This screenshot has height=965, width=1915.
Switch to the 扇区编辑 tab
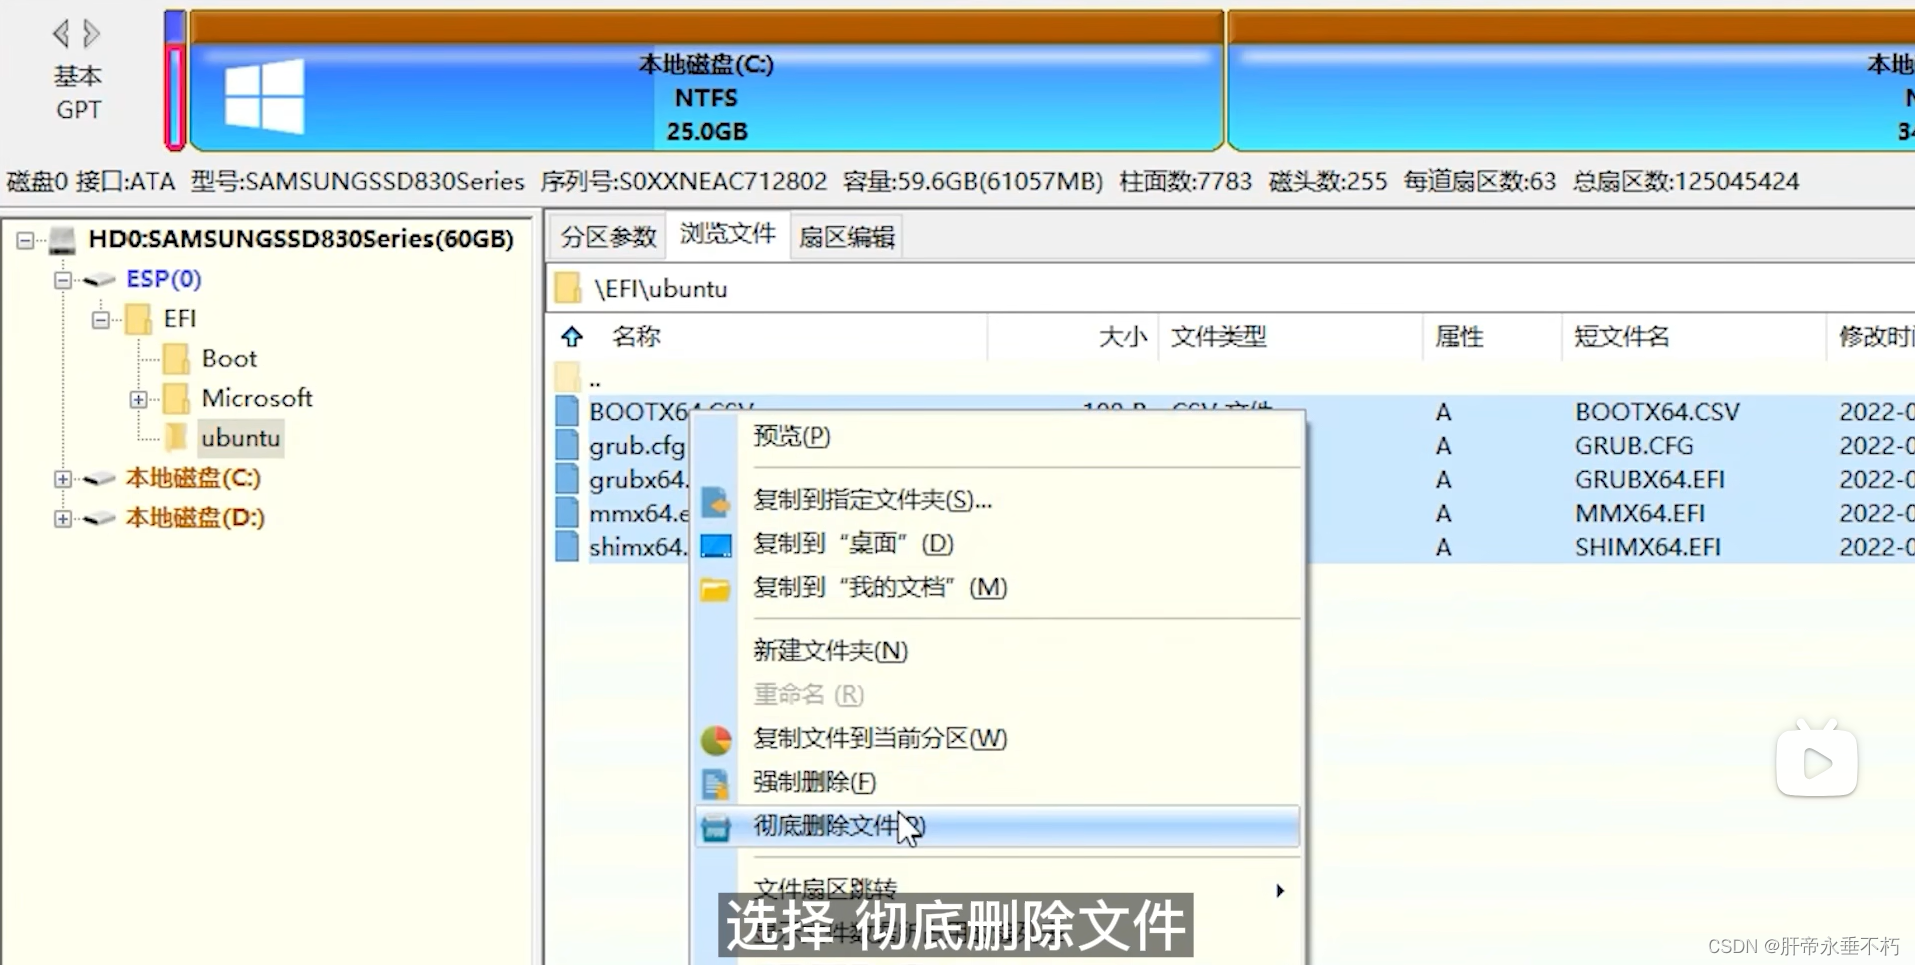pos(847,237)
